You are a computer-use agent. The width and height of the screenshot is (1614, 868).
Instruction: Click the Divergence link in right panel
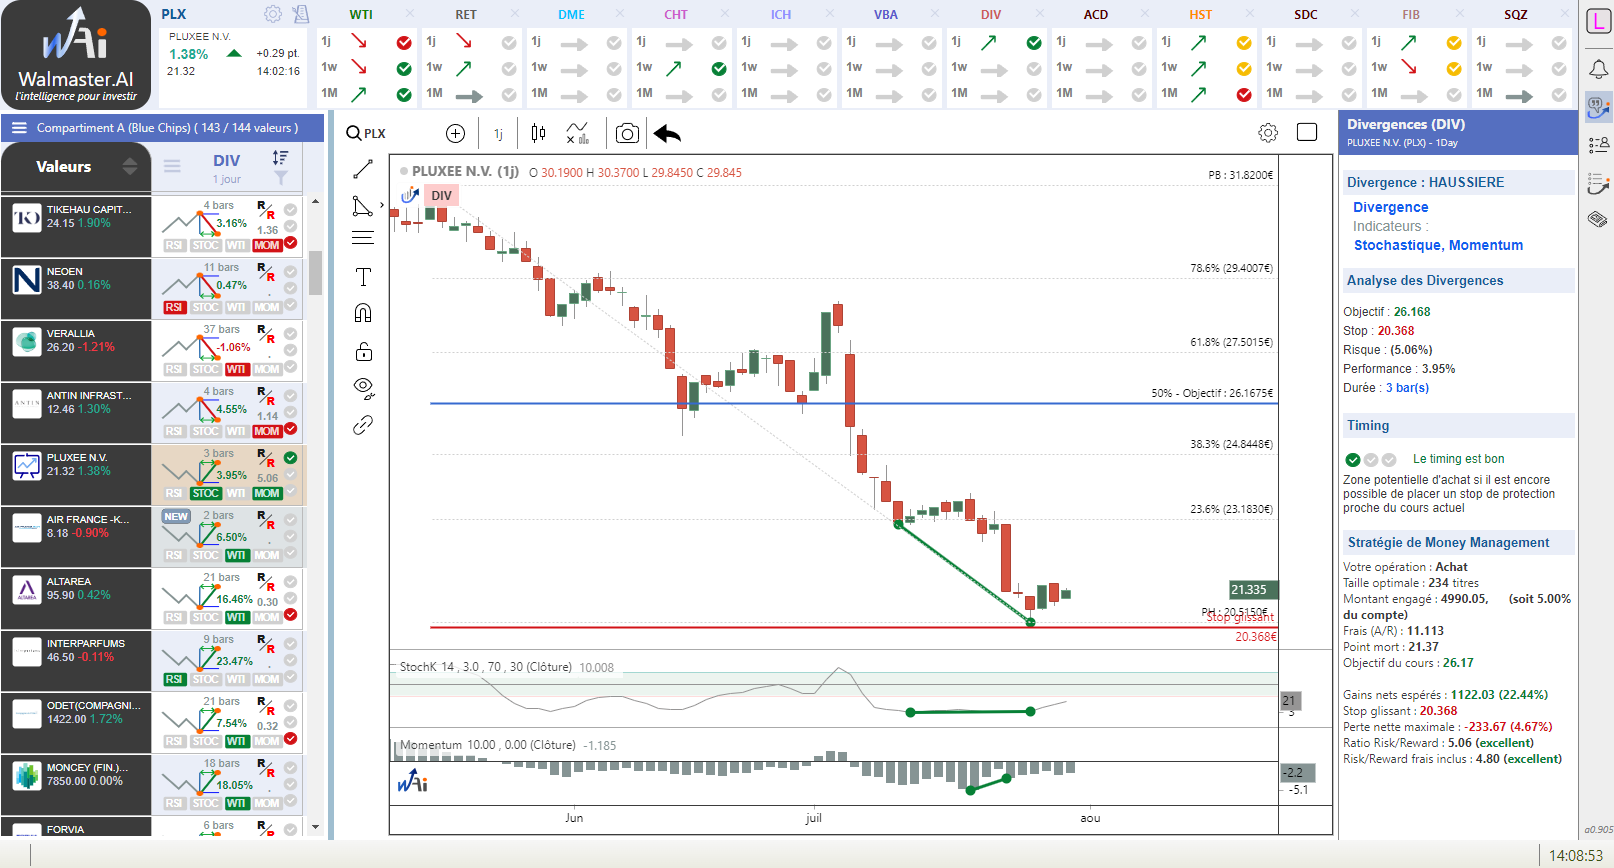point(1390,207)
